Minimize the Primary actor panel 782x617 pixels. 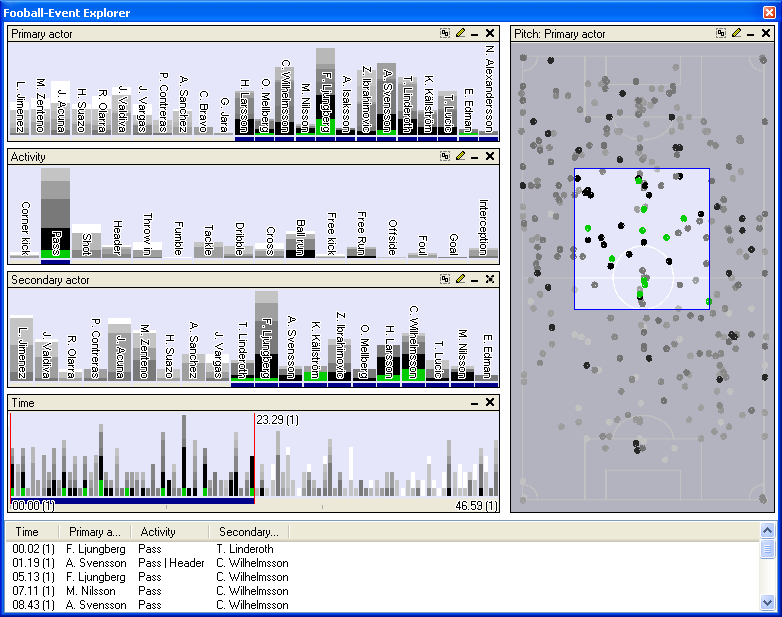[475, 34]
